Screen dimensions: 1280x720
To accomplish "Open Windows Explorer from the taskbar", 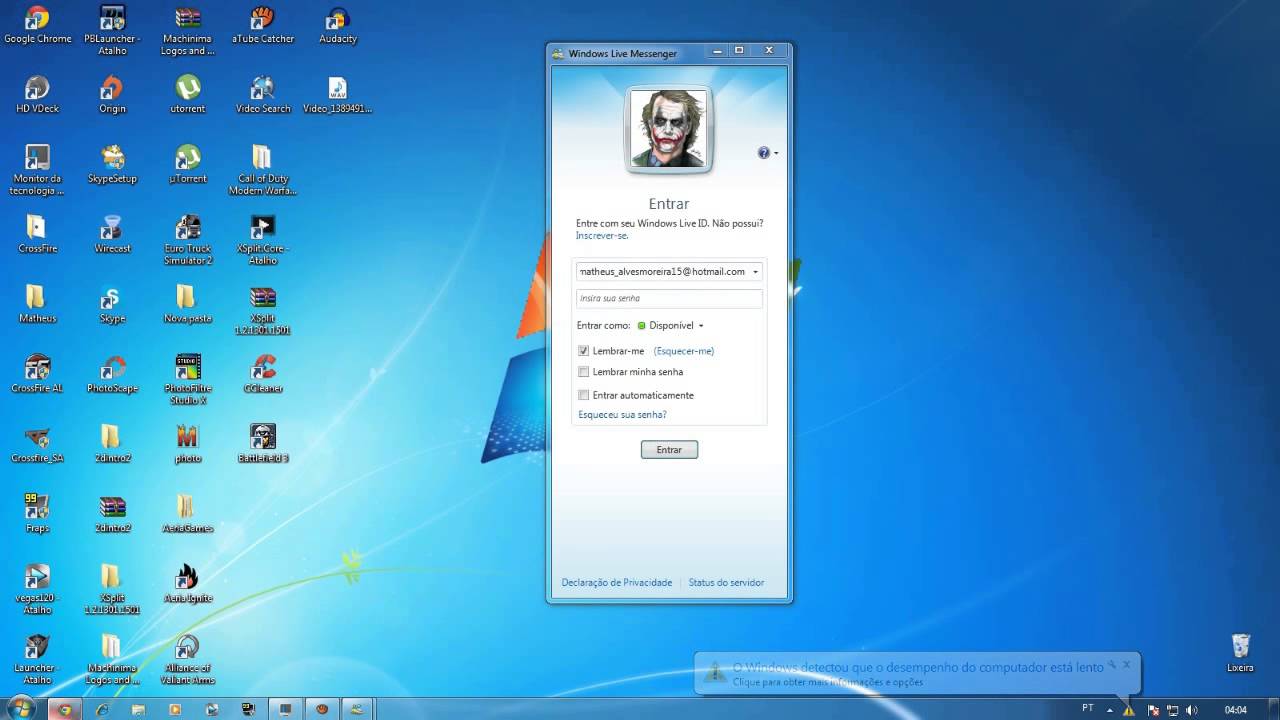I will pyautogui.click(x=138, y=709).
